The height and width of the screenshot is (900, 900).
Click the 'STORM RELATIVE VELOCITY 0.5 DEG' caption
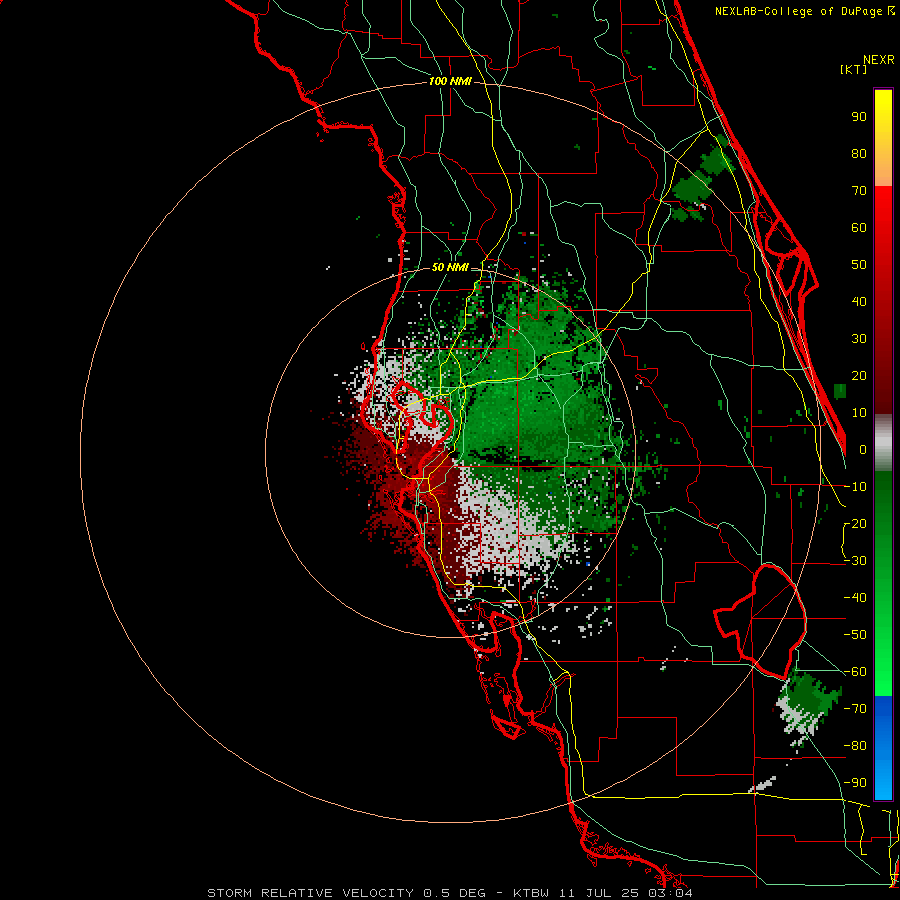(x=346, y=893)
